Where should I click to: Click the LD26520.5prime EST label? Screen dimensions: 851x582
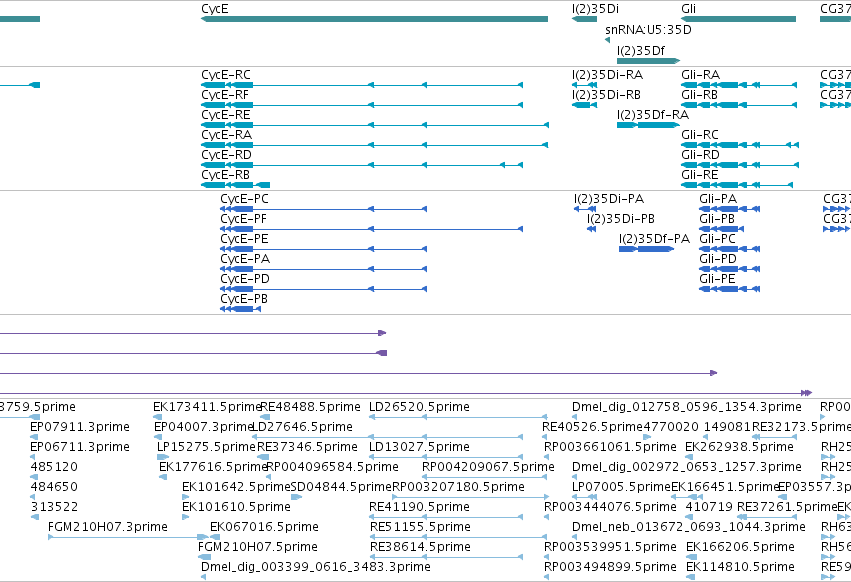(420, 407)
